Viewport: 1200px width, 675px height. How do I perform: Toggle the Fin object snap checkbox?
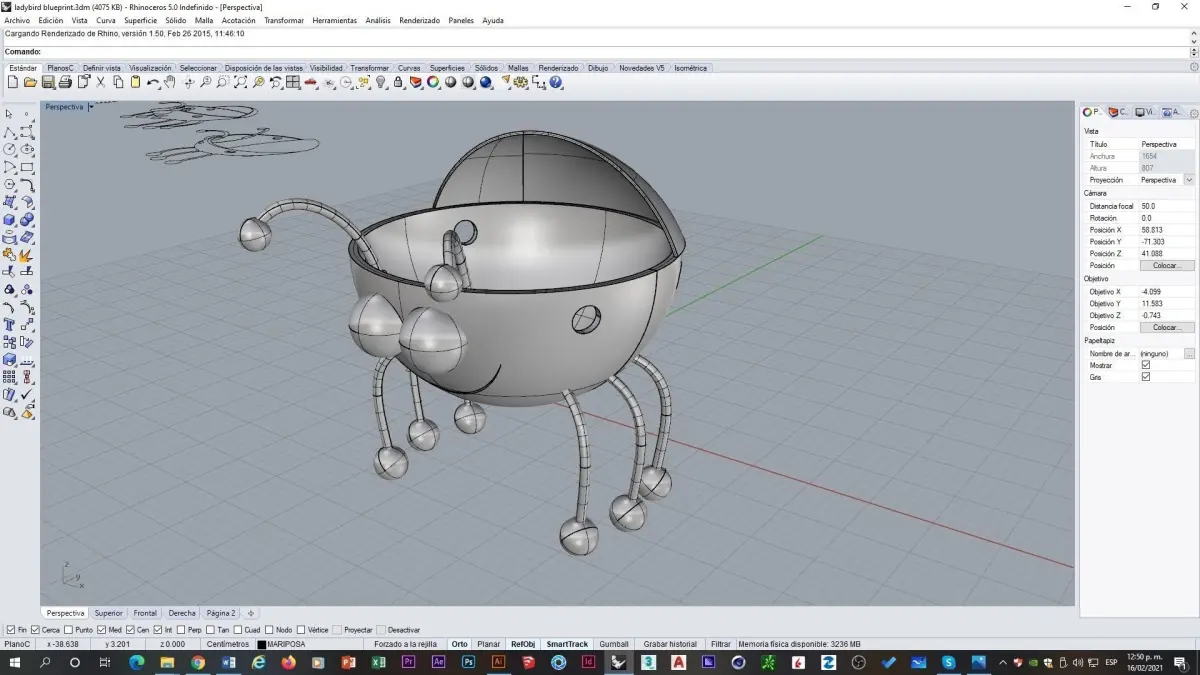10,630
